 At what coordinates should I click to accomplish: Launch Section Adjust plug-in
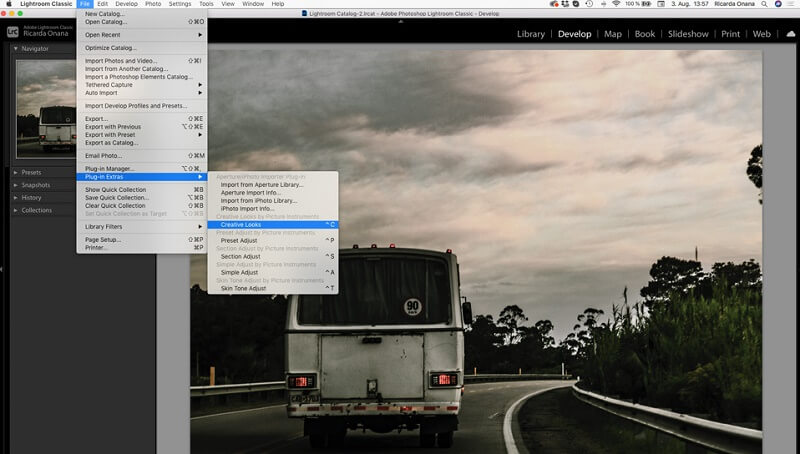tap(273, 257)
